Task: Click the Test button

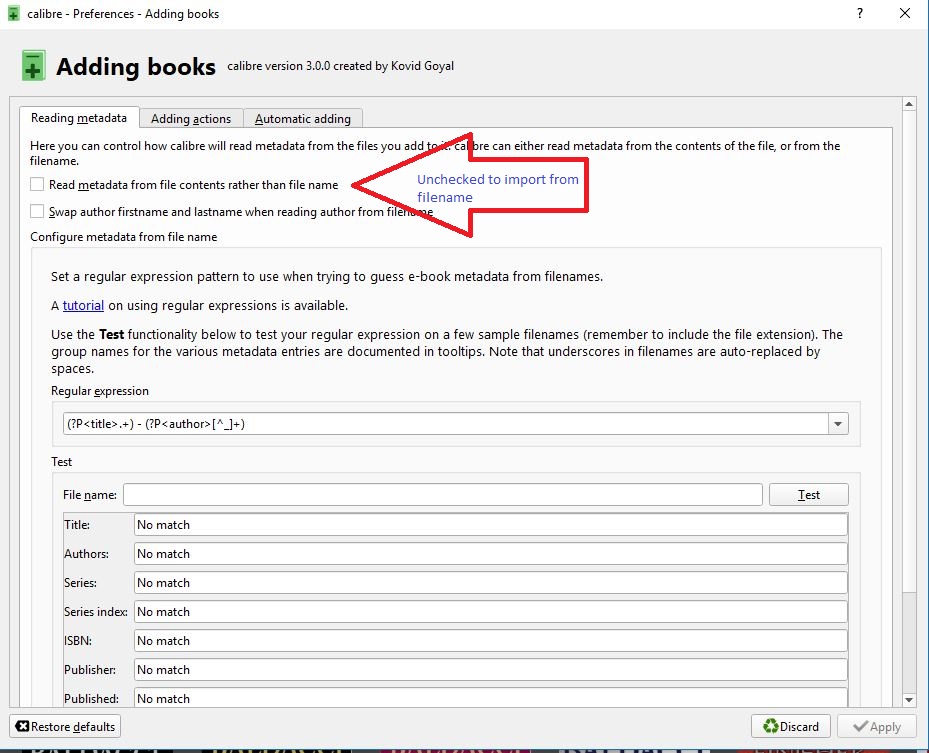Action: point(809,495)
